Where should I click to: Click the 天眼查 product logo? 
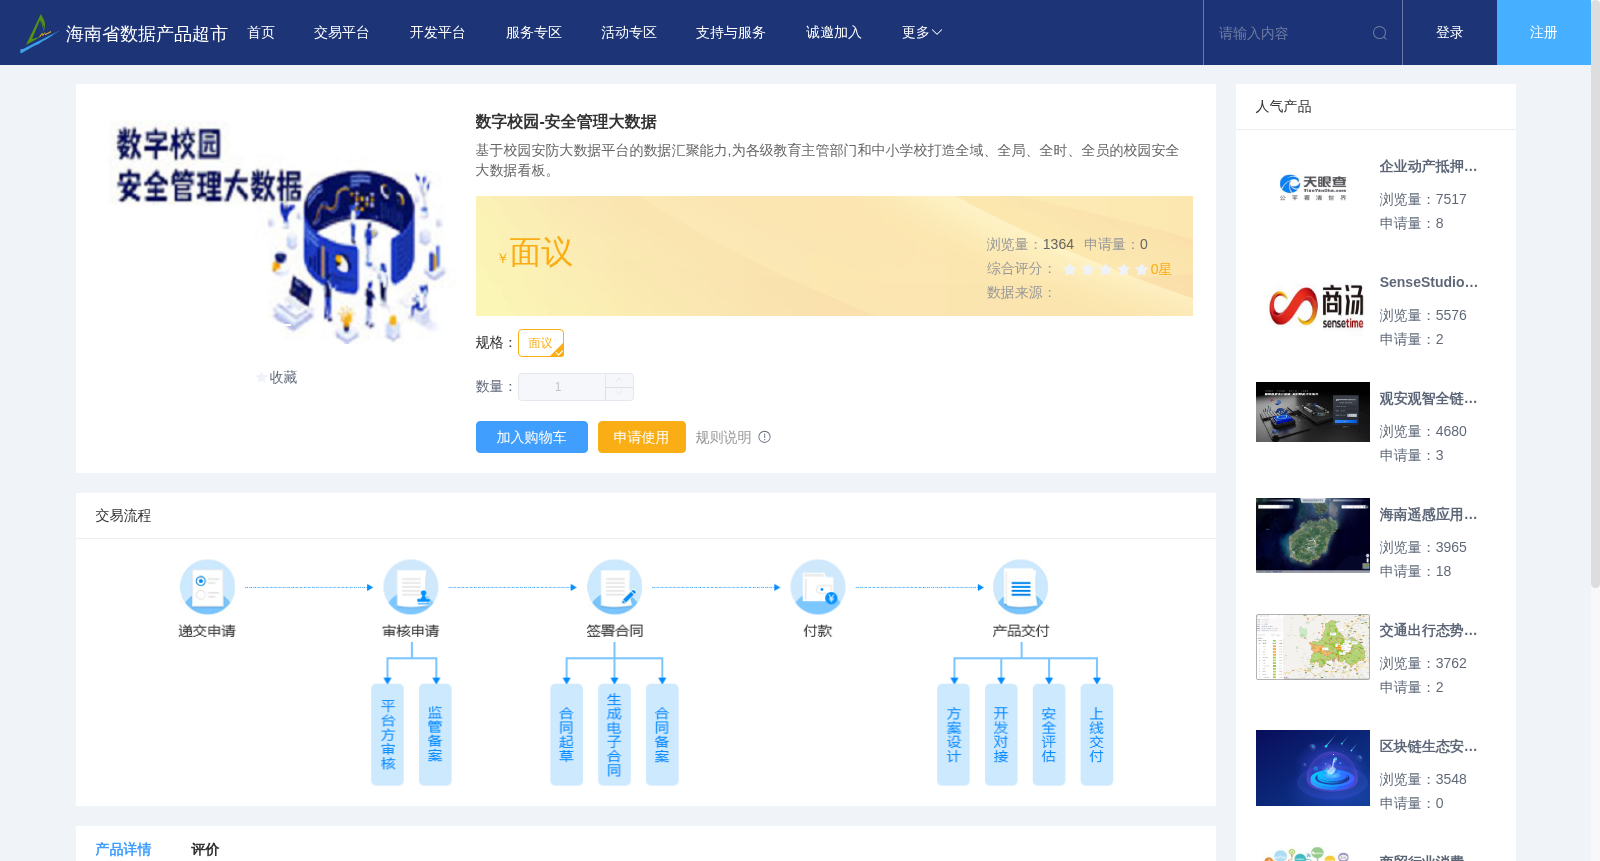[x=1313, y=187]
